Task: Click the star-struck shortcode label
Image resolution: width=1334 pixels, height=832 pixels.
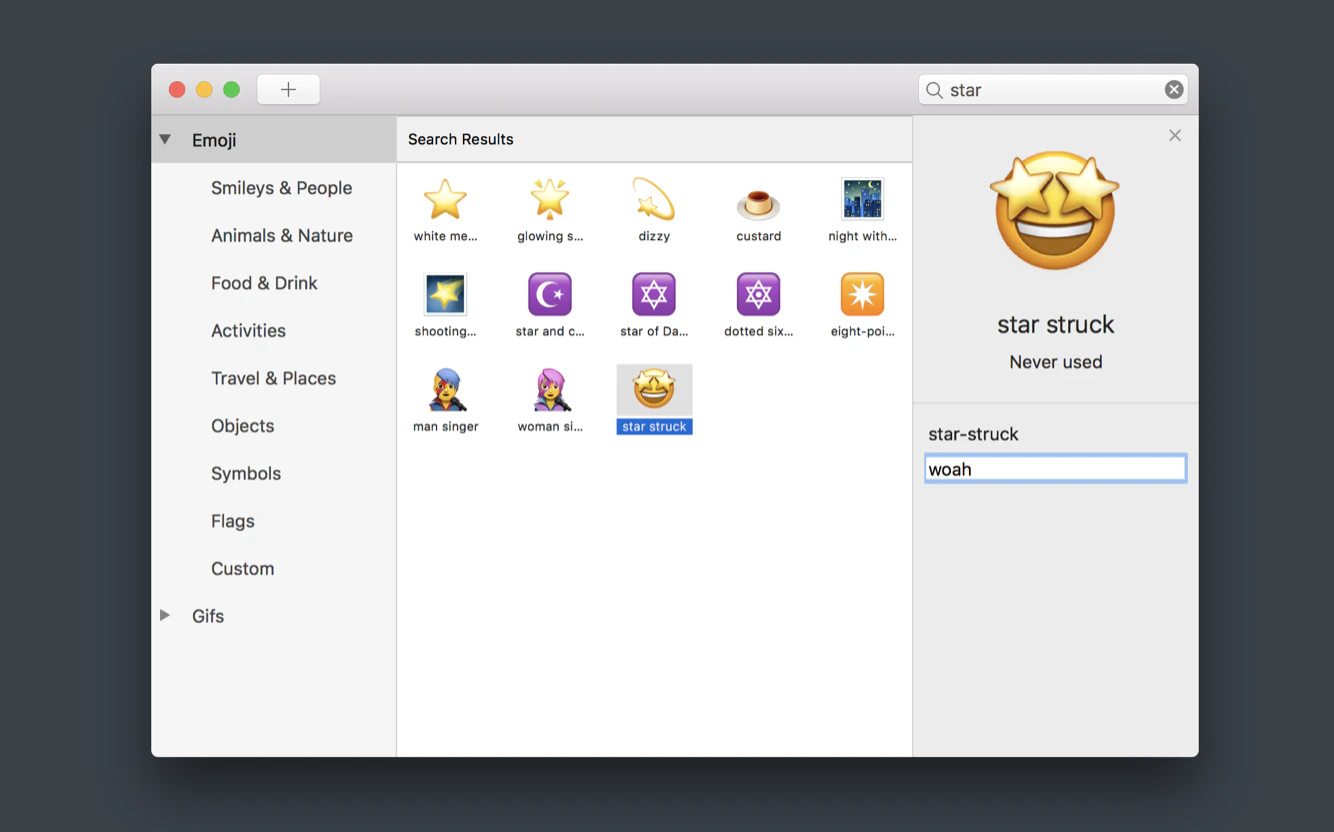Action: (973, 434)
